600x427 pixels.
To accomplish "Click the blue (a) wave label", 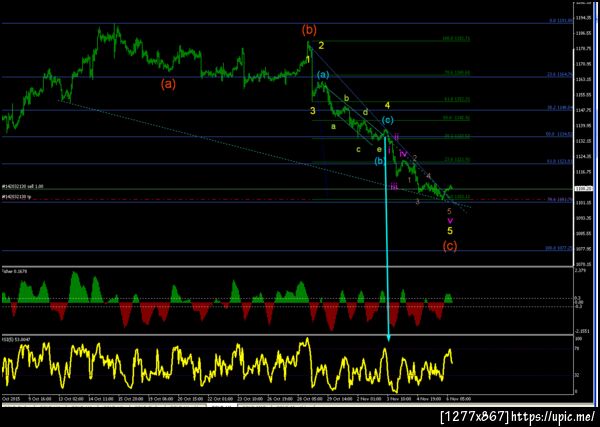I will [x=323, y=75].
